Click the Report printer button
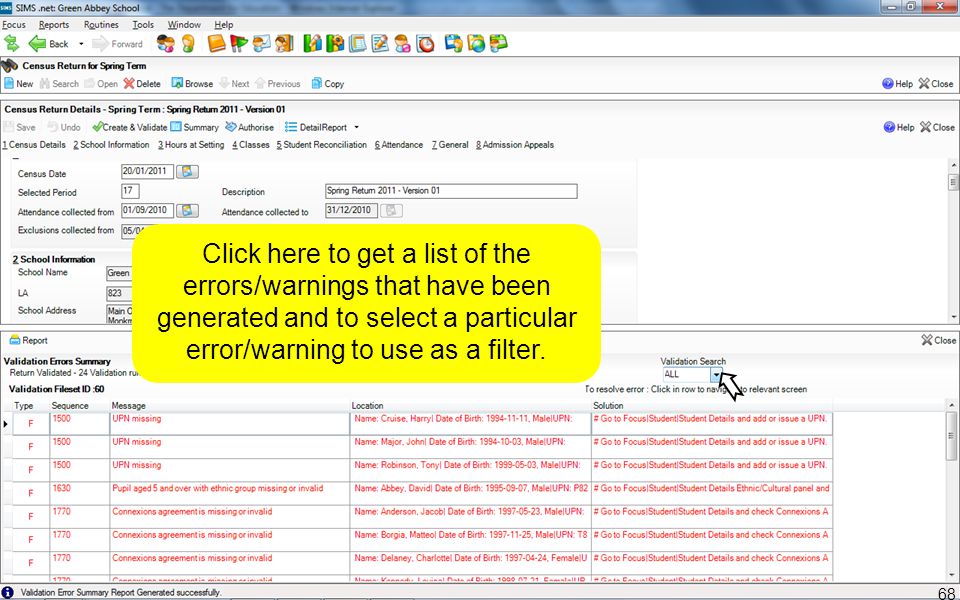This screenshot has height=600, width=960. (29, 340)
